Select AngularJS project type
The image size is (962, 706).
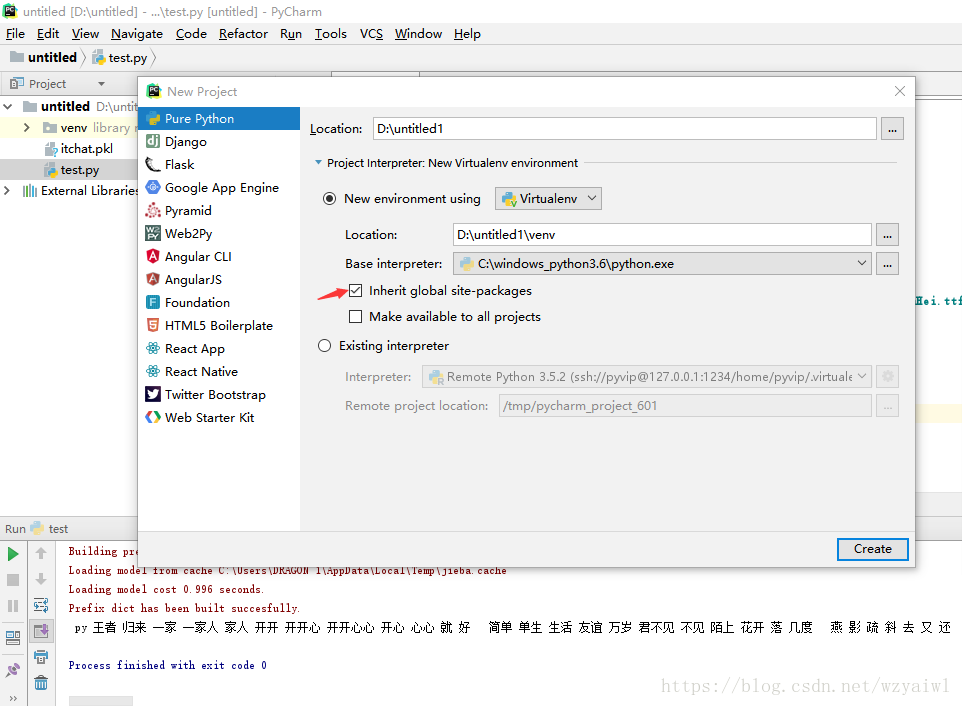coord(219,280)
